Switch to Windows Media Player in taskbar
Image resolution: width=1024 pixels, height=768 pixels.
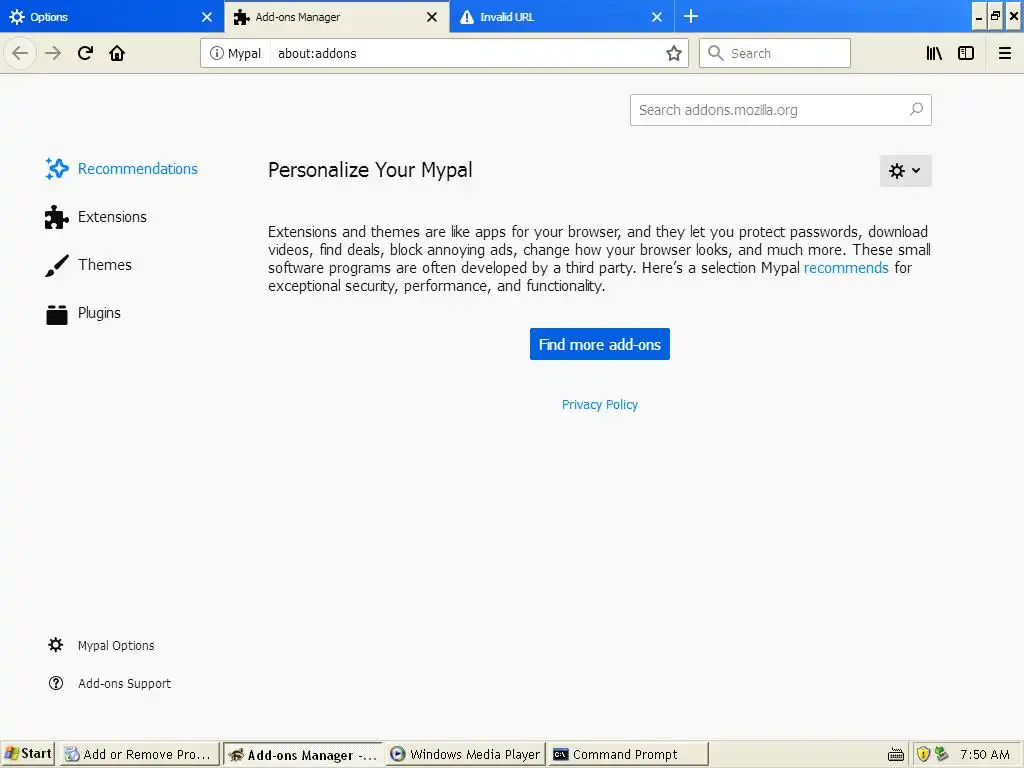[x=465, y=754]
